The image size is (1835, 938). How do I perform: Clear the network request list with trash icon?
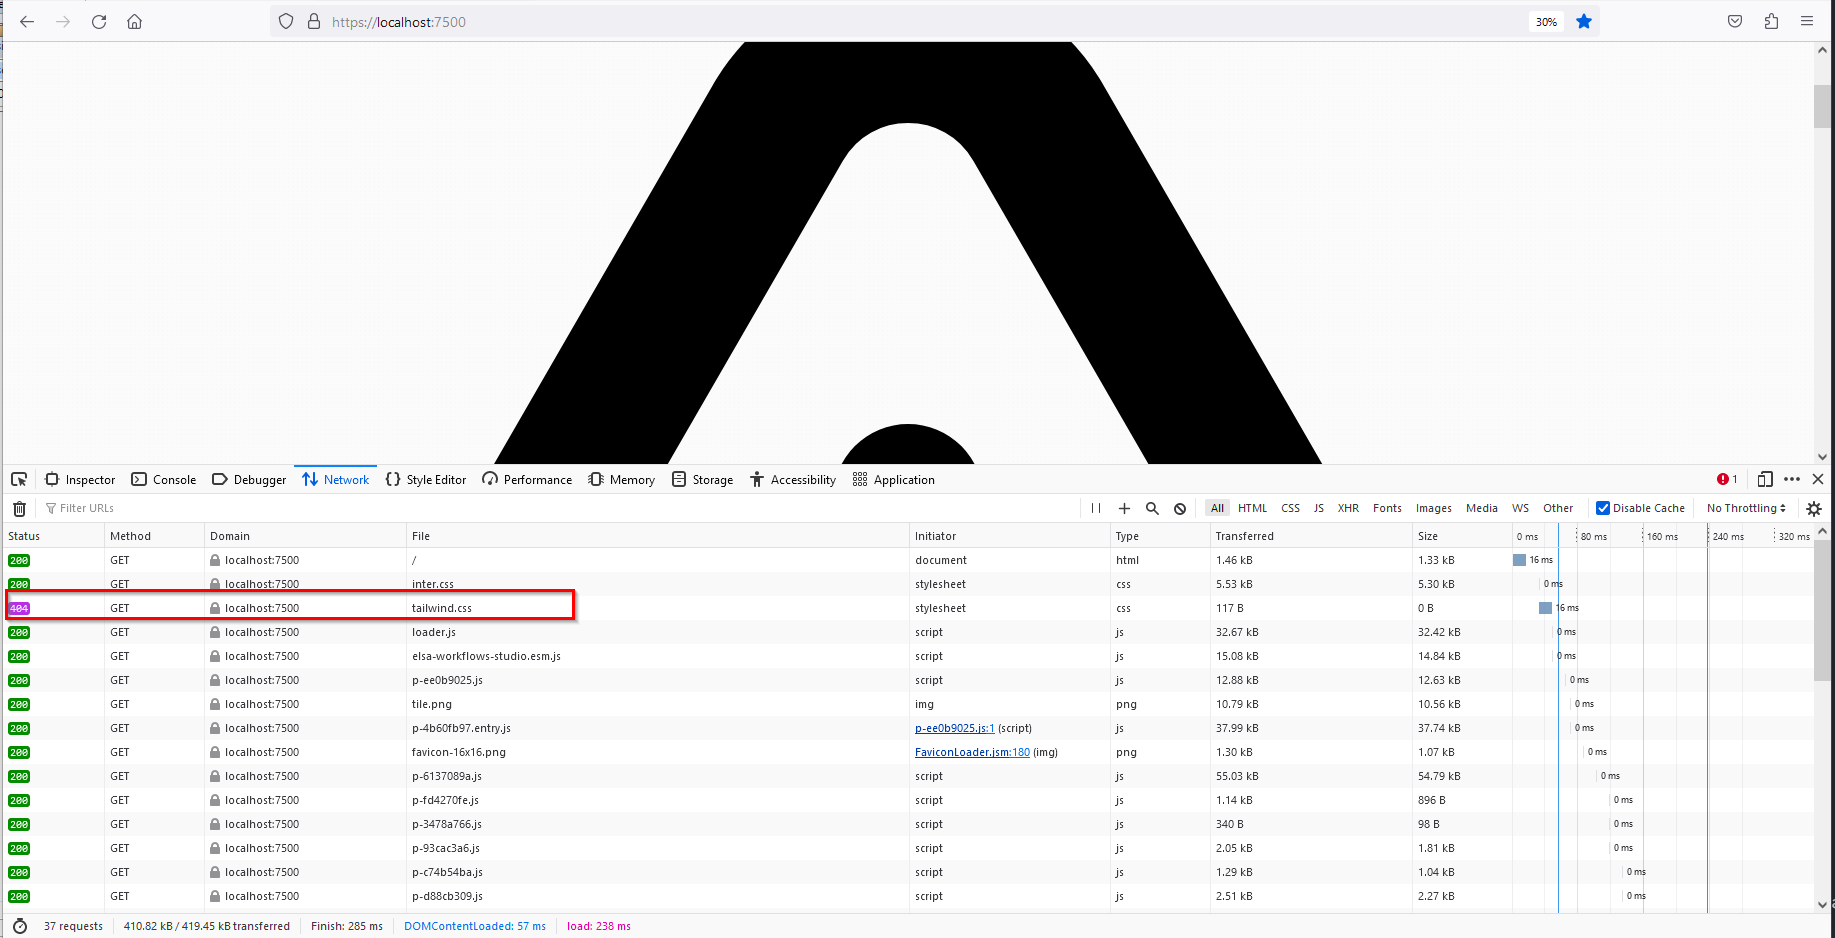point(18,508)
